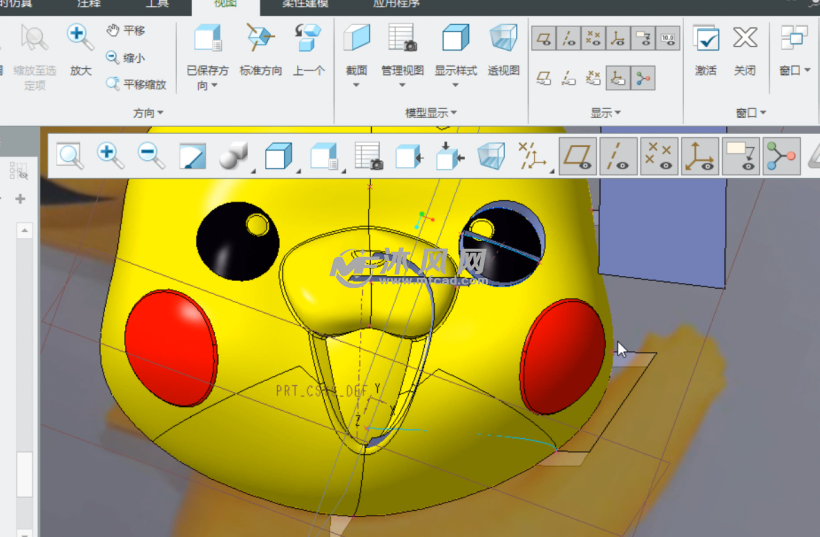This screenshot has width=820, height=537.
Task: Toggle plane display in ribbon 显示 group
Action: (544, 38)
